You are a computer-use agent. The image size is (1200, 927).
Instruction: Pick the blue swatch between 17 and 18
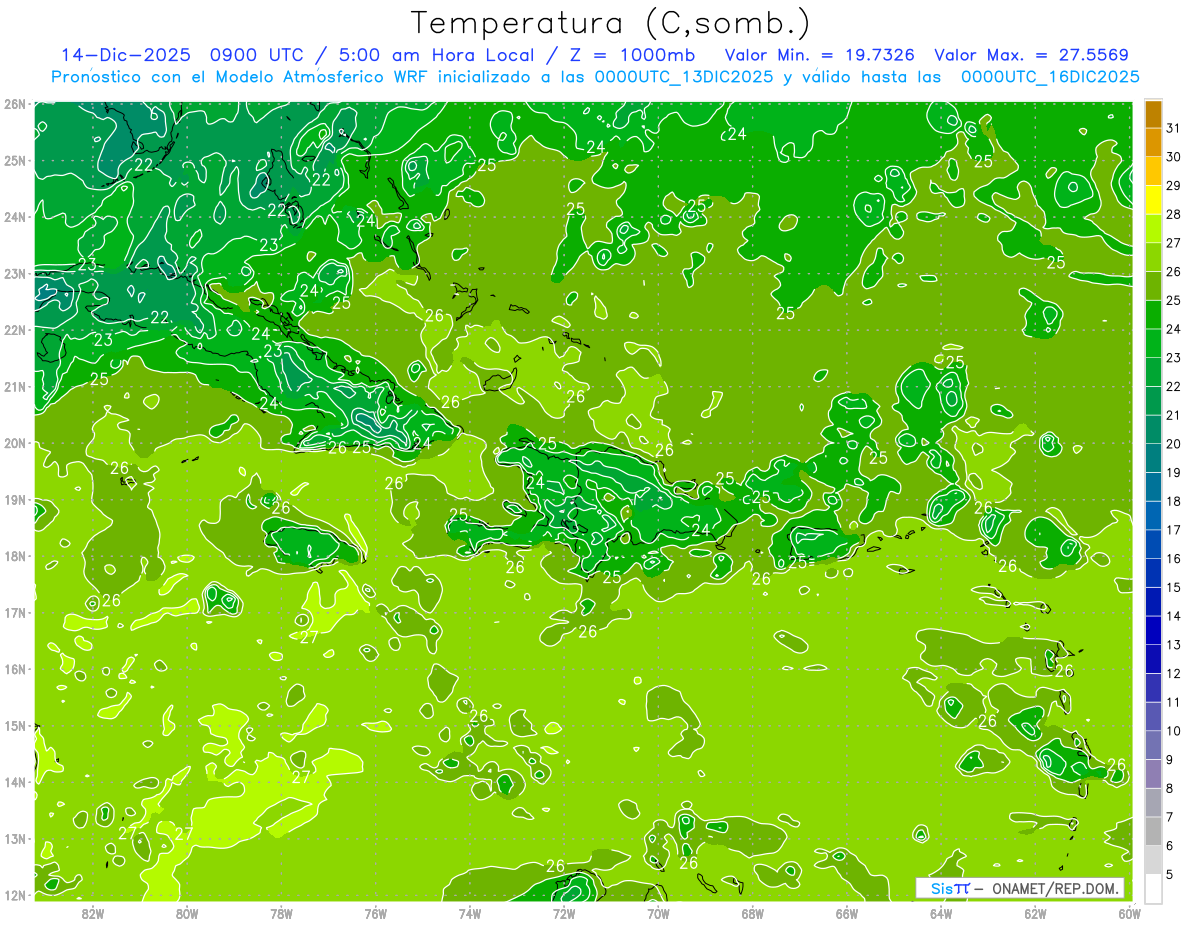click(x=1153, y=515)
